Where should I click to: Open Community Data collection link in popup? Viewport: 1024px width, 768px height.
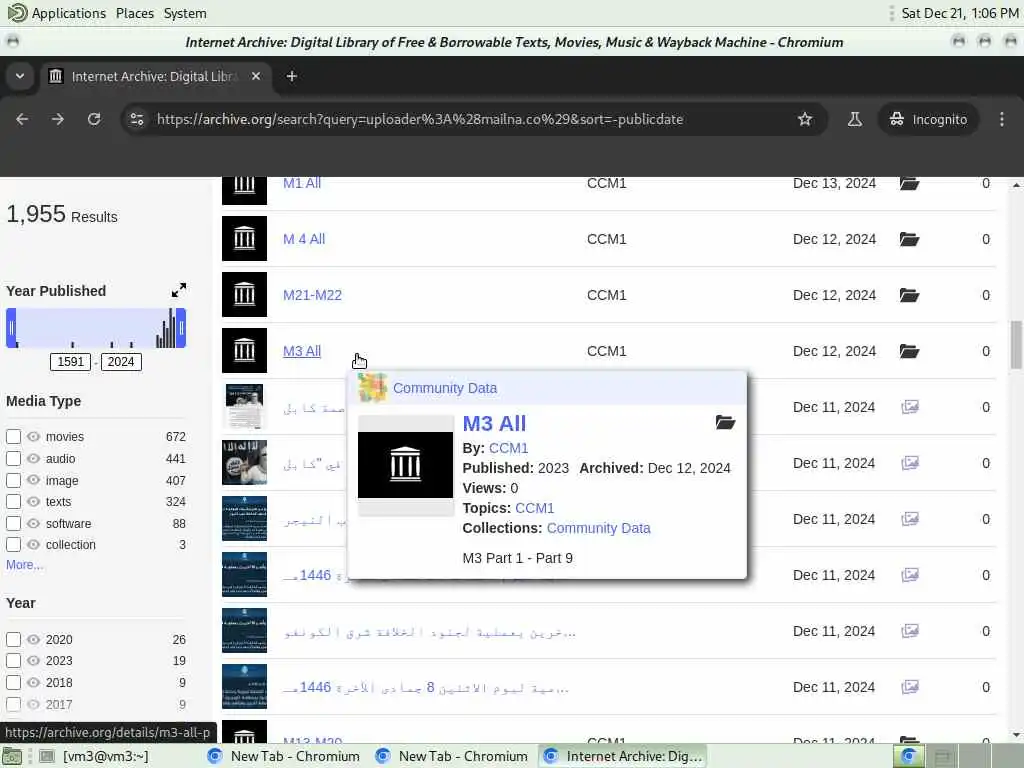598,528
